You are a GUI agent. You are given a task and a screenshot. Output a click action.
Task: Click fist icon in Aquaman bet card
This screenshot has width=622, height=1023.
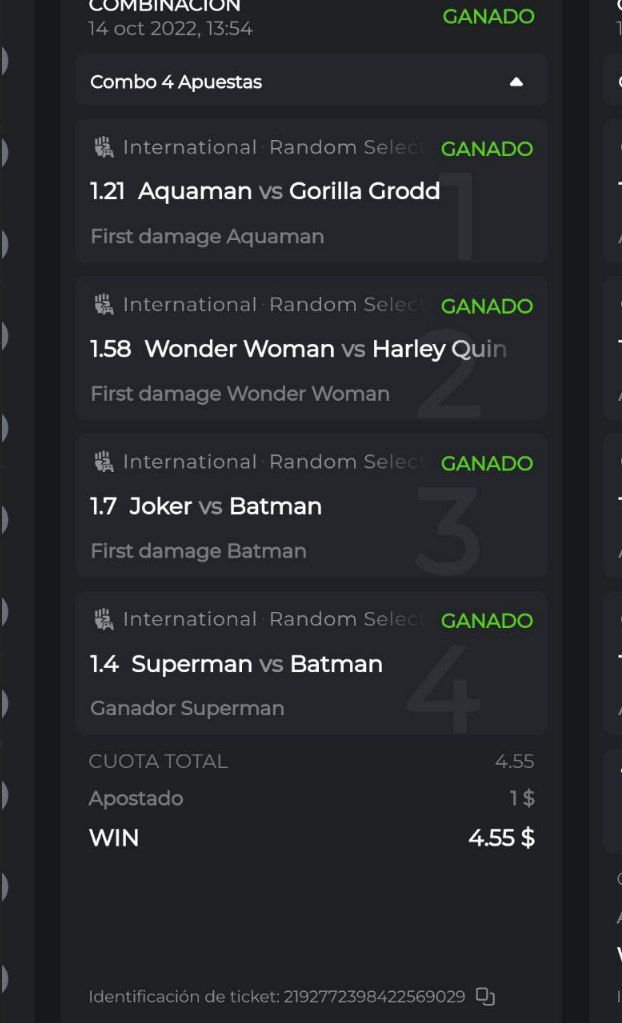[x=103, y=148]
